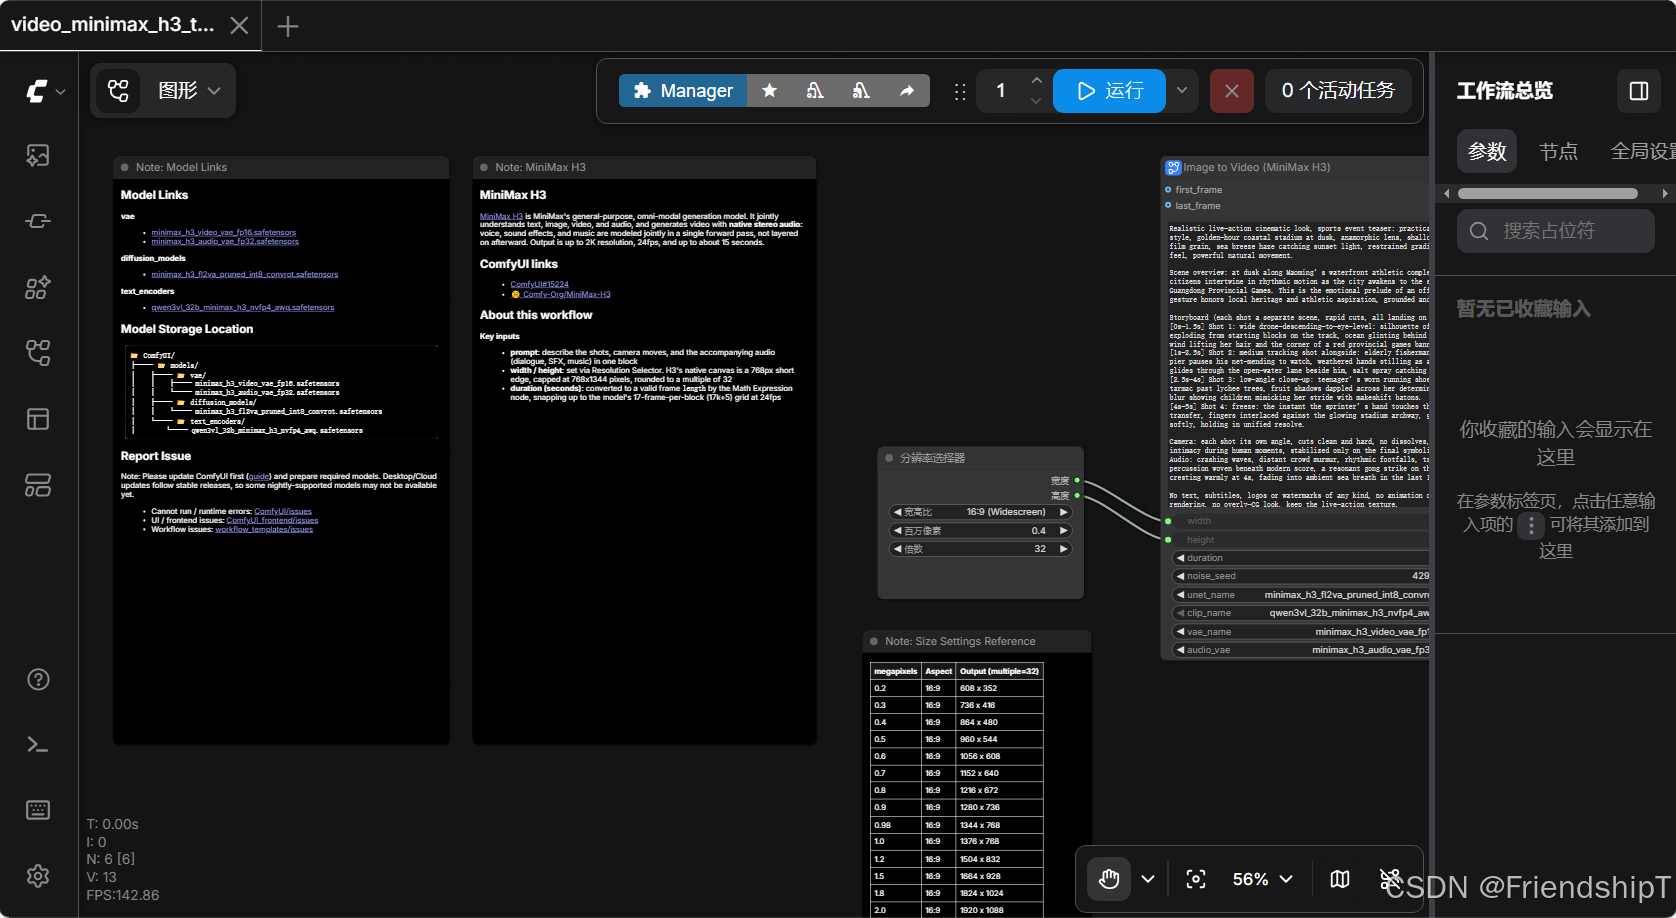This screenshot has width=1676, height=918.
Task: Open the media assets sidebar panel
Action: pyautogui.click(x=38, y=155)
